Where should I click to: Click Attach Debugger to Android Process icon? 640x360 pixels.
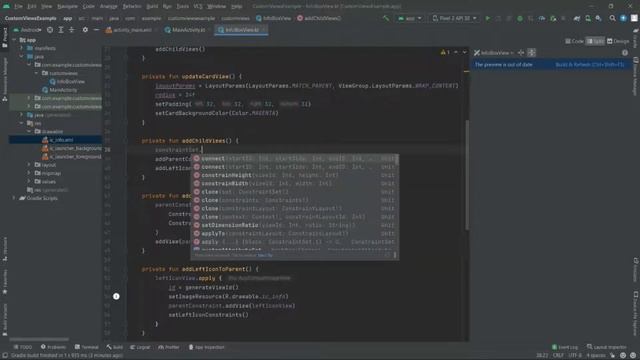(553, 18)
